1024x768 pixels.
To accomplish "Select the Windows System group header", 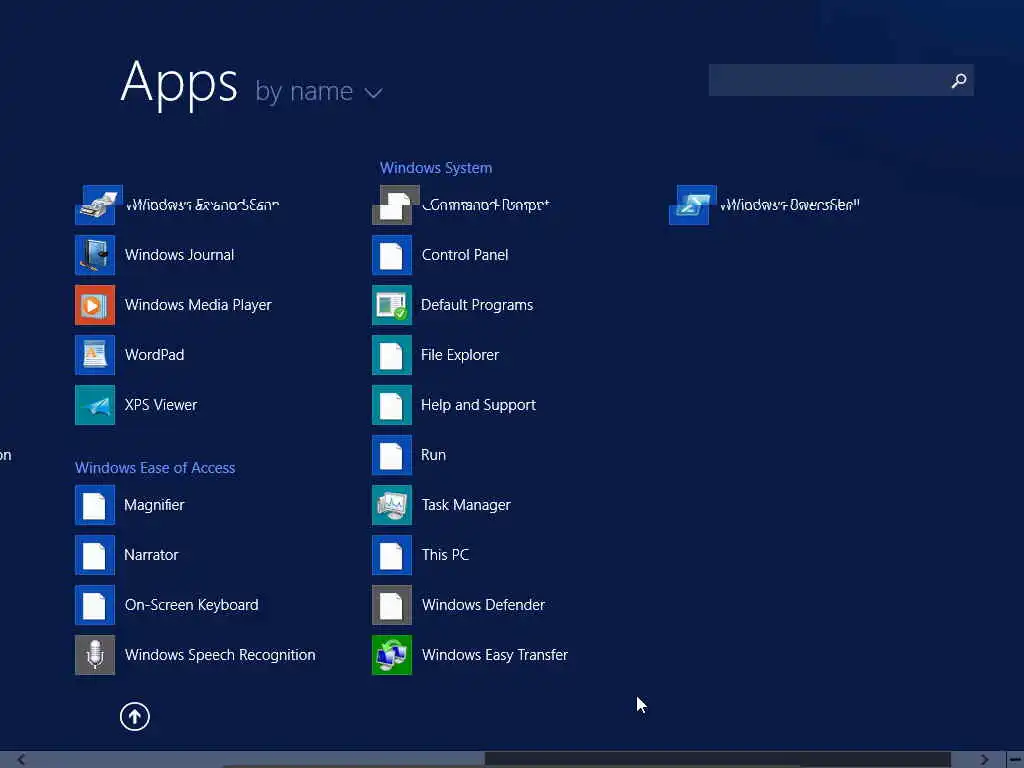I will tap(436, 168).
